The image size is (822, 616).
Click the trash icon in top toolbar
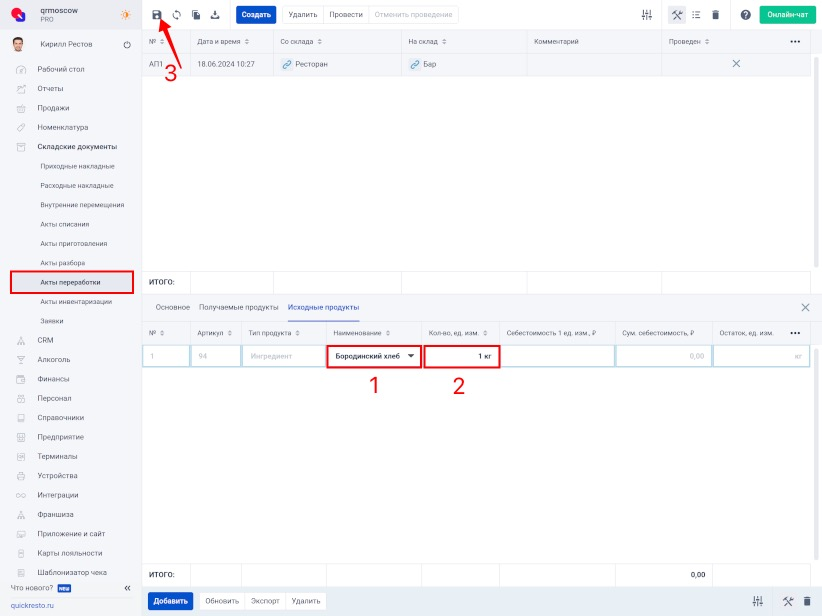point(715,15)
